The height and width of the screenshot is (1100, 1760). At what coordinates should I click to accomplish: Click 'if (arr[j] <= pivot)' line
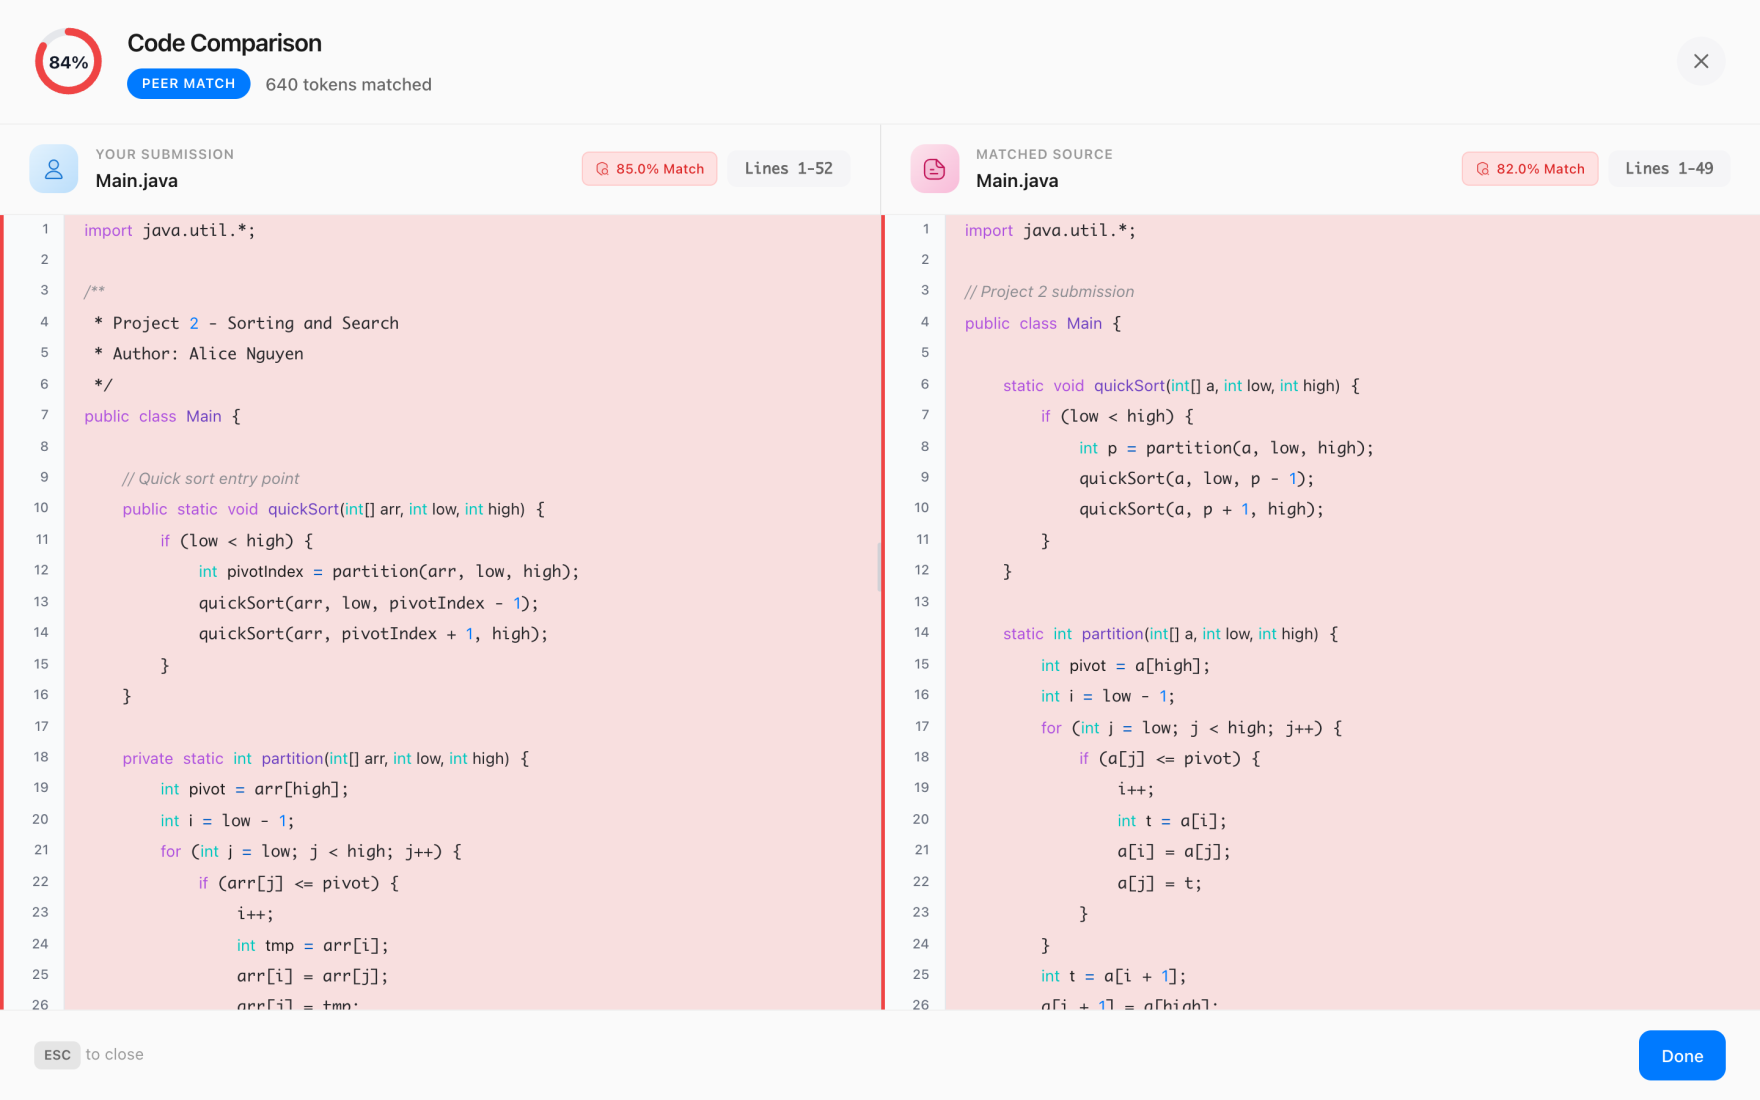click(x=298, y=883)
